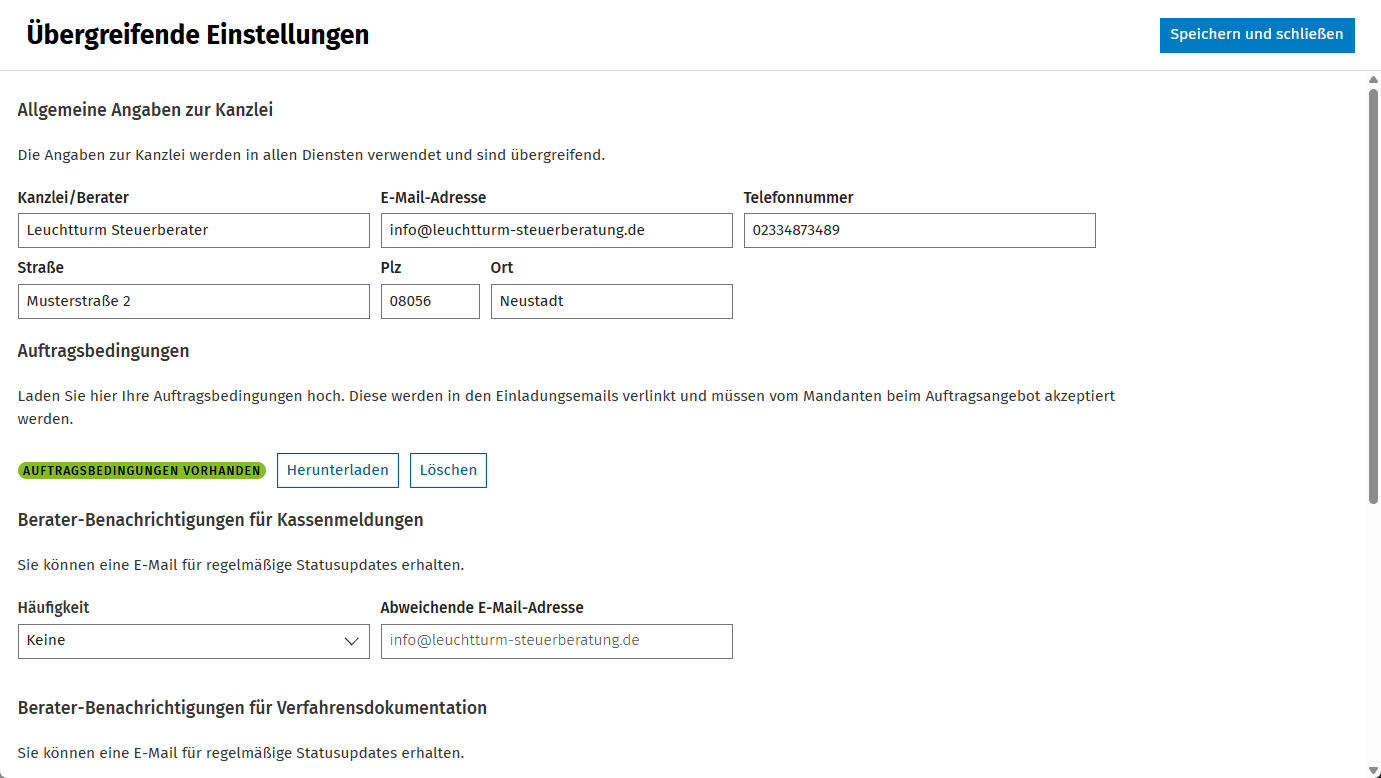The image size is (1381, 778).
Task: Download the Auftragsbedingungen via Herunterladen
Action: click(338, 470)
